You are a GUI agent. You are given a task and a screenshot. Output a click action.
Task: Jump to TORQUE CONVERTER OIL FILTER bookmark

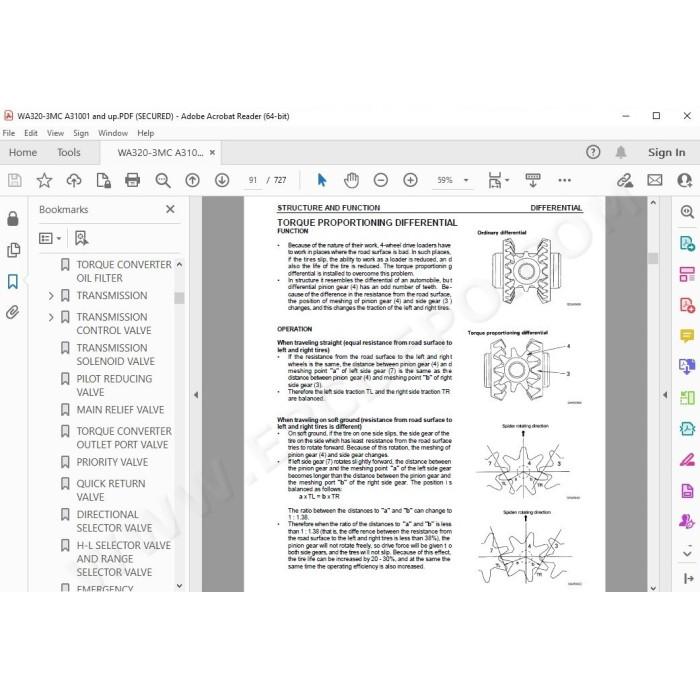pyautogui.click(x=124, y=271)
